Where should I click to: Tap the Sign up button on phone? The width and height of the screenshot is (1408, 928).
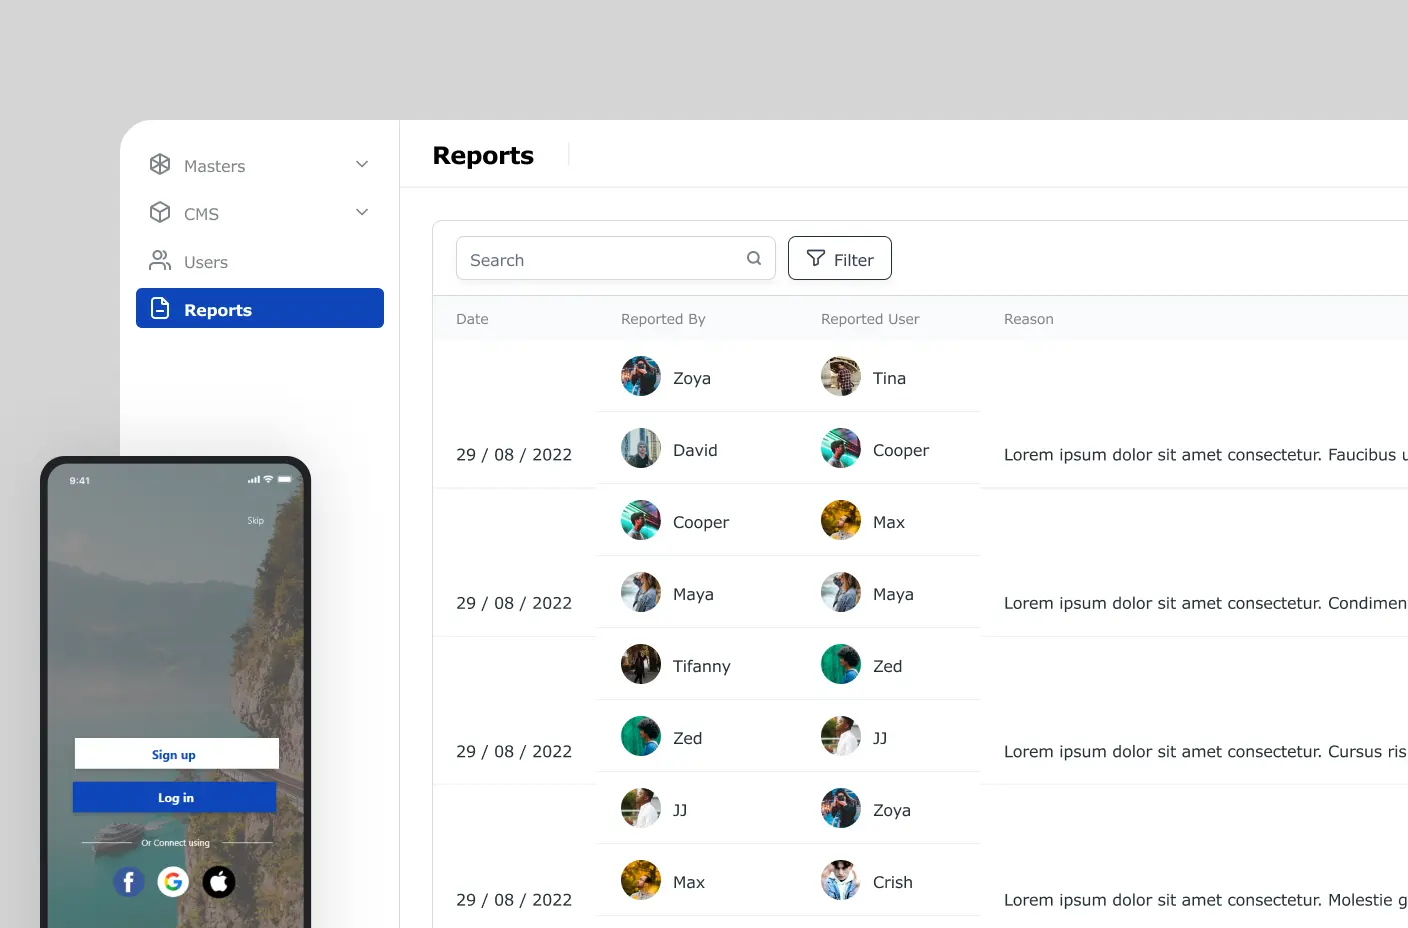176,754
